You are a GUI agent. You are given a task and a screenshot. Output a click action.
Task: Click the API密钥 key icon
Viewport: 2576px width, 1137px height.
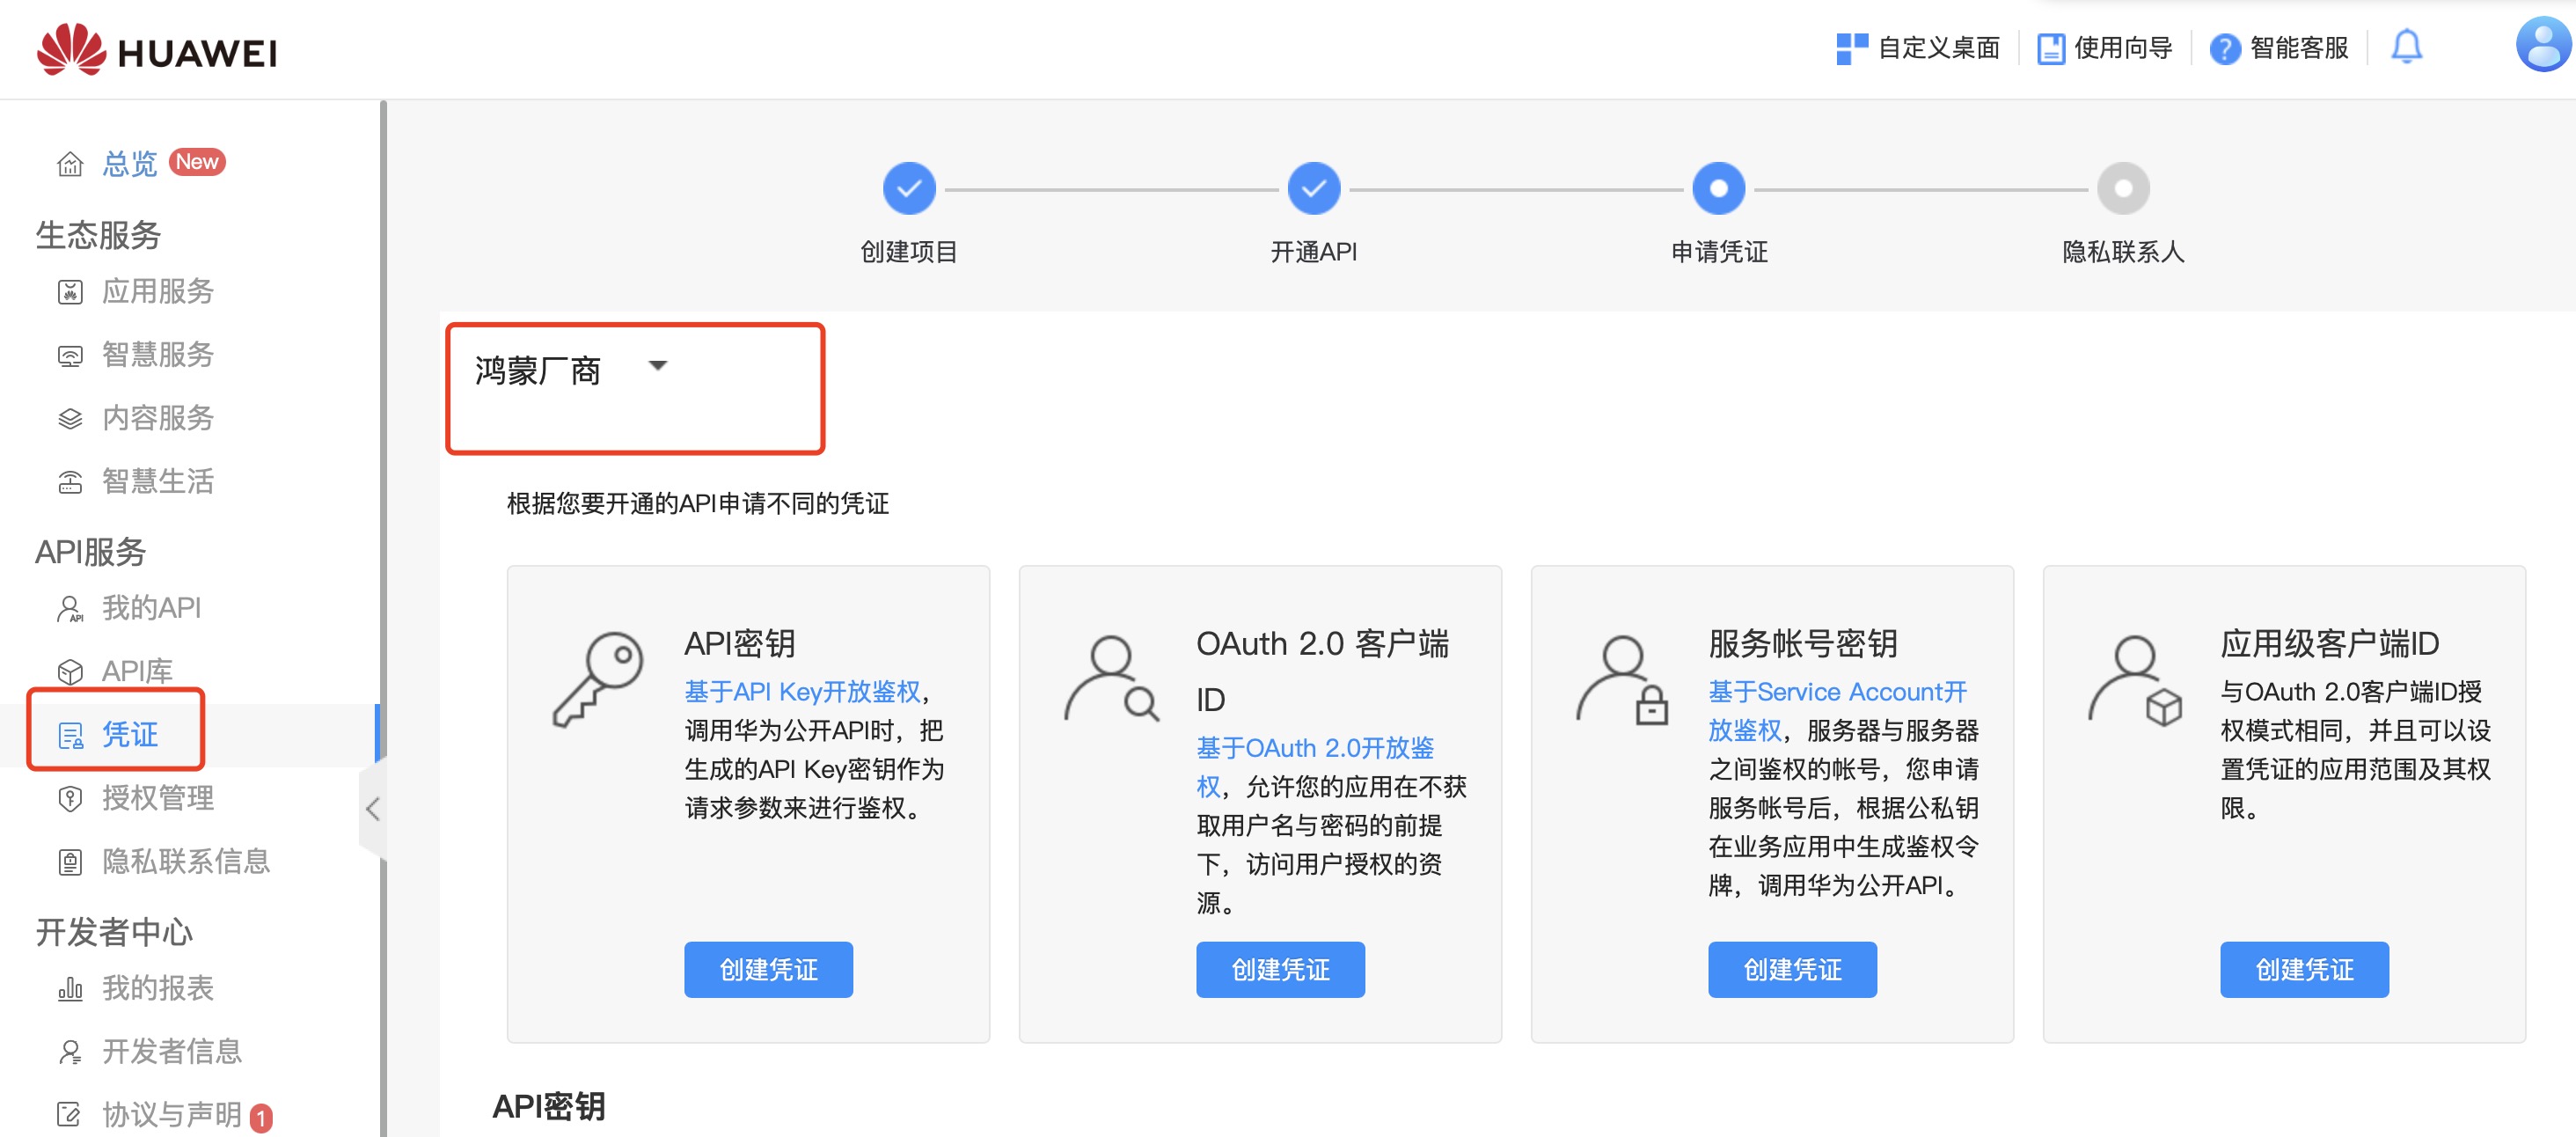click(x=598, y=679)
